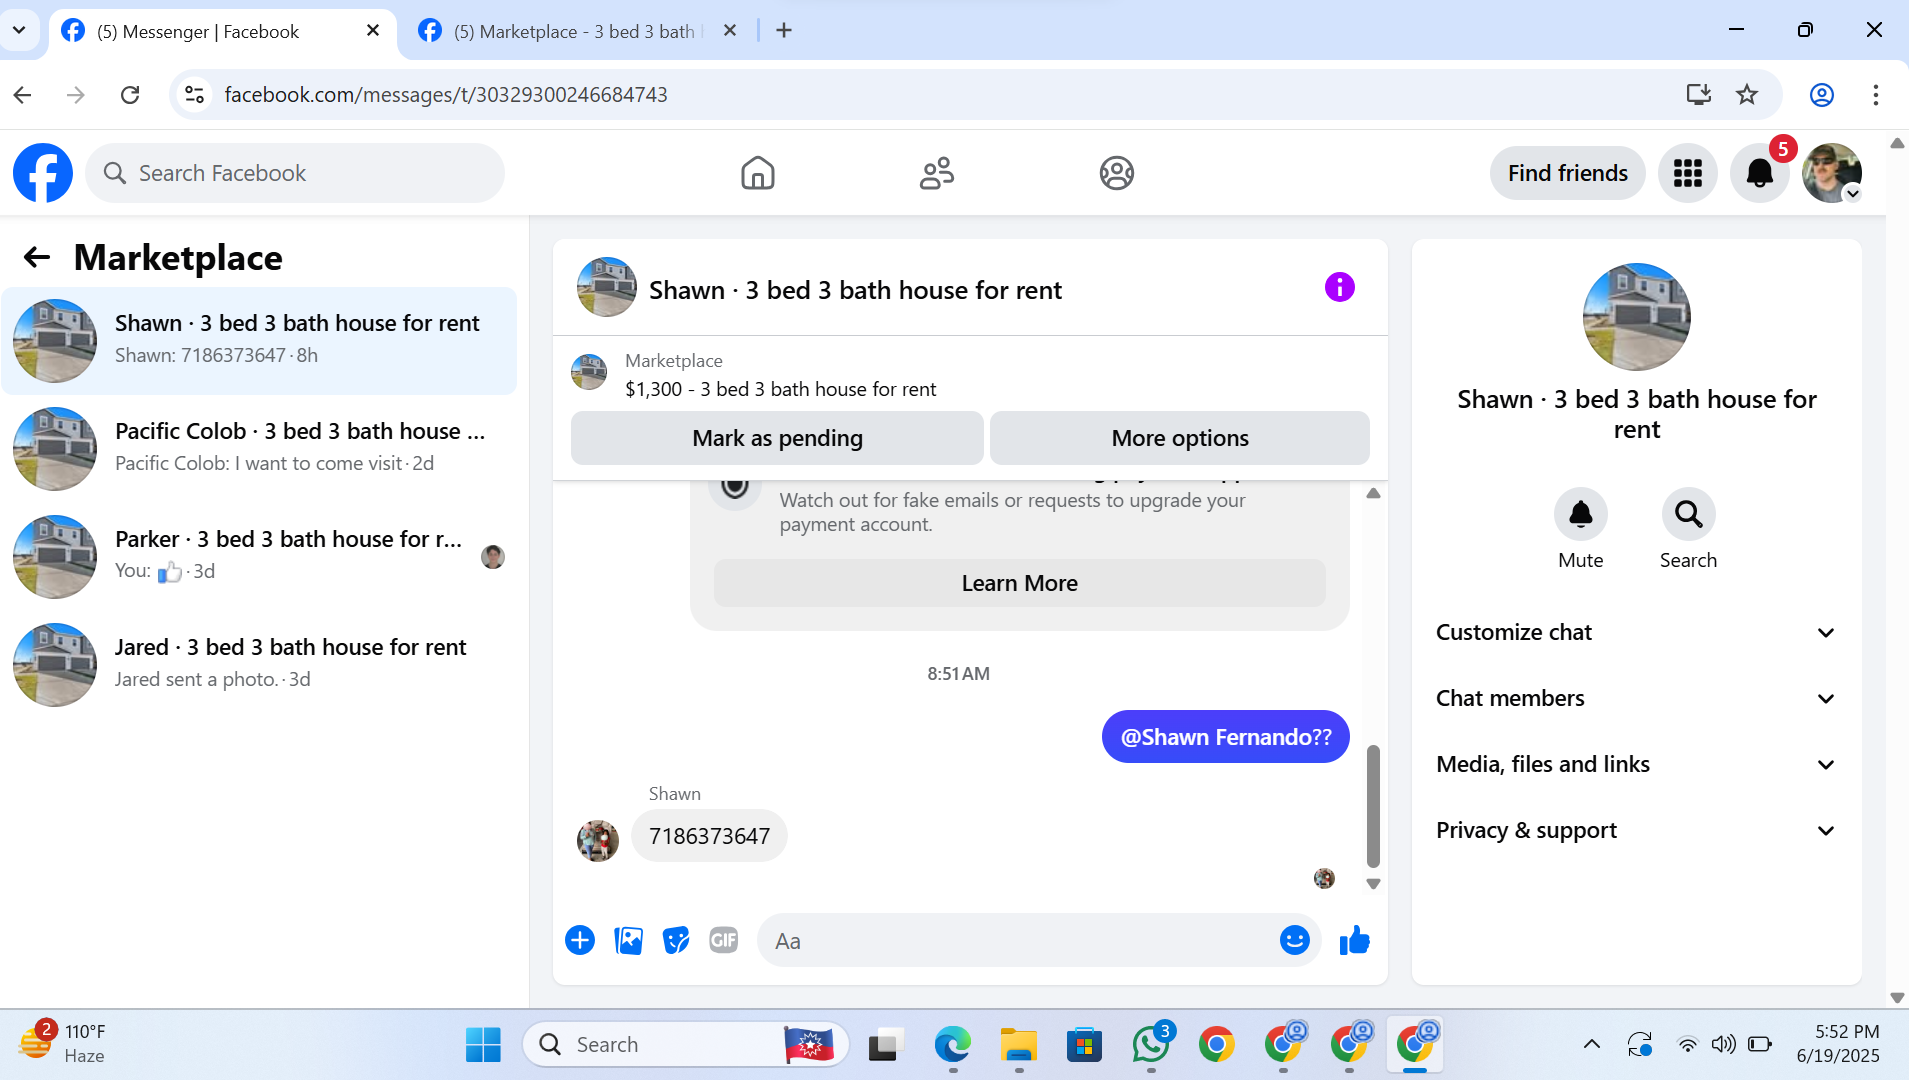Click Find friends button
Viewport: 1909px width, 1080px height.
pos(1568,173)
